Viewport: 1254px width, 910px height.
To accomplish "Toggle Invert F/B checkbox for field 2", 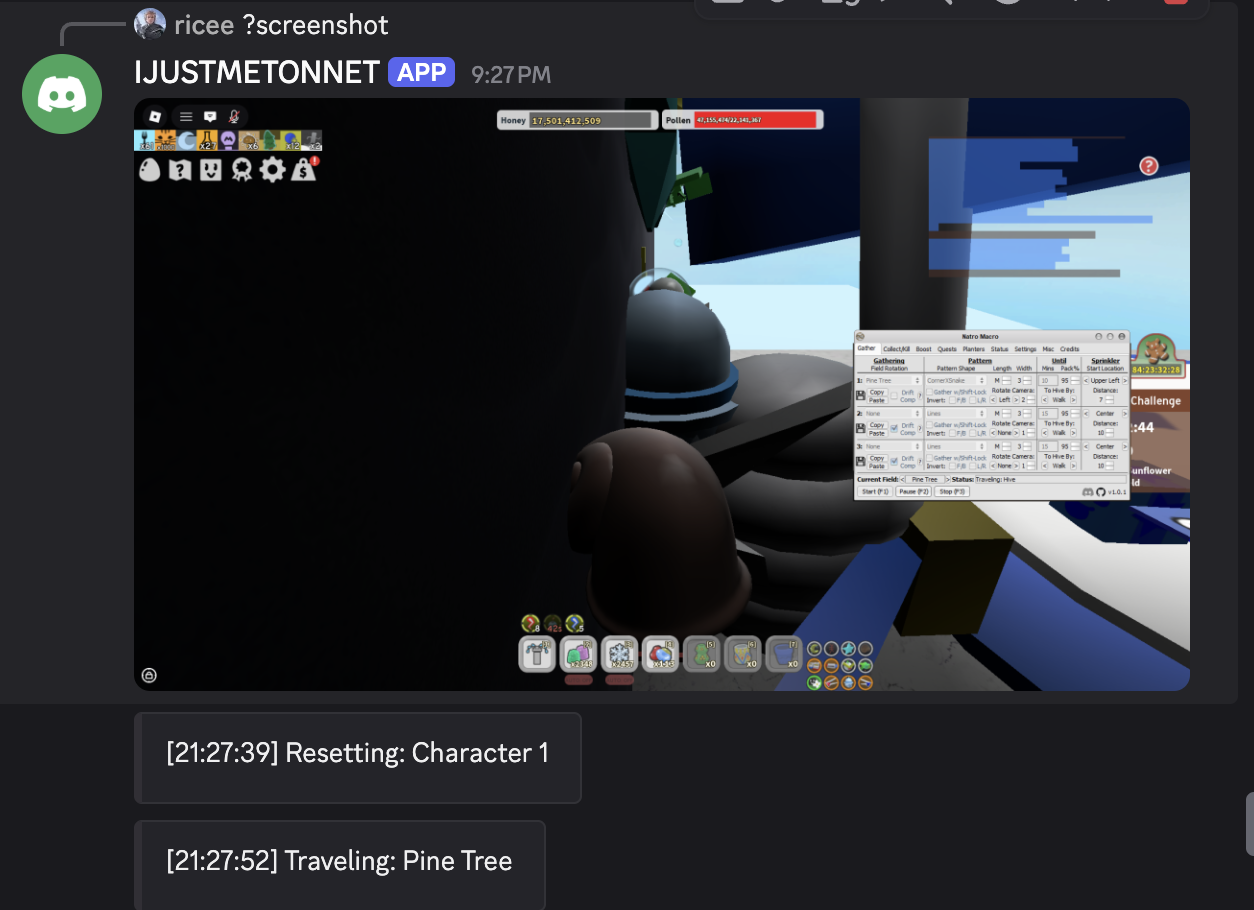I will (x=952, y=433).
